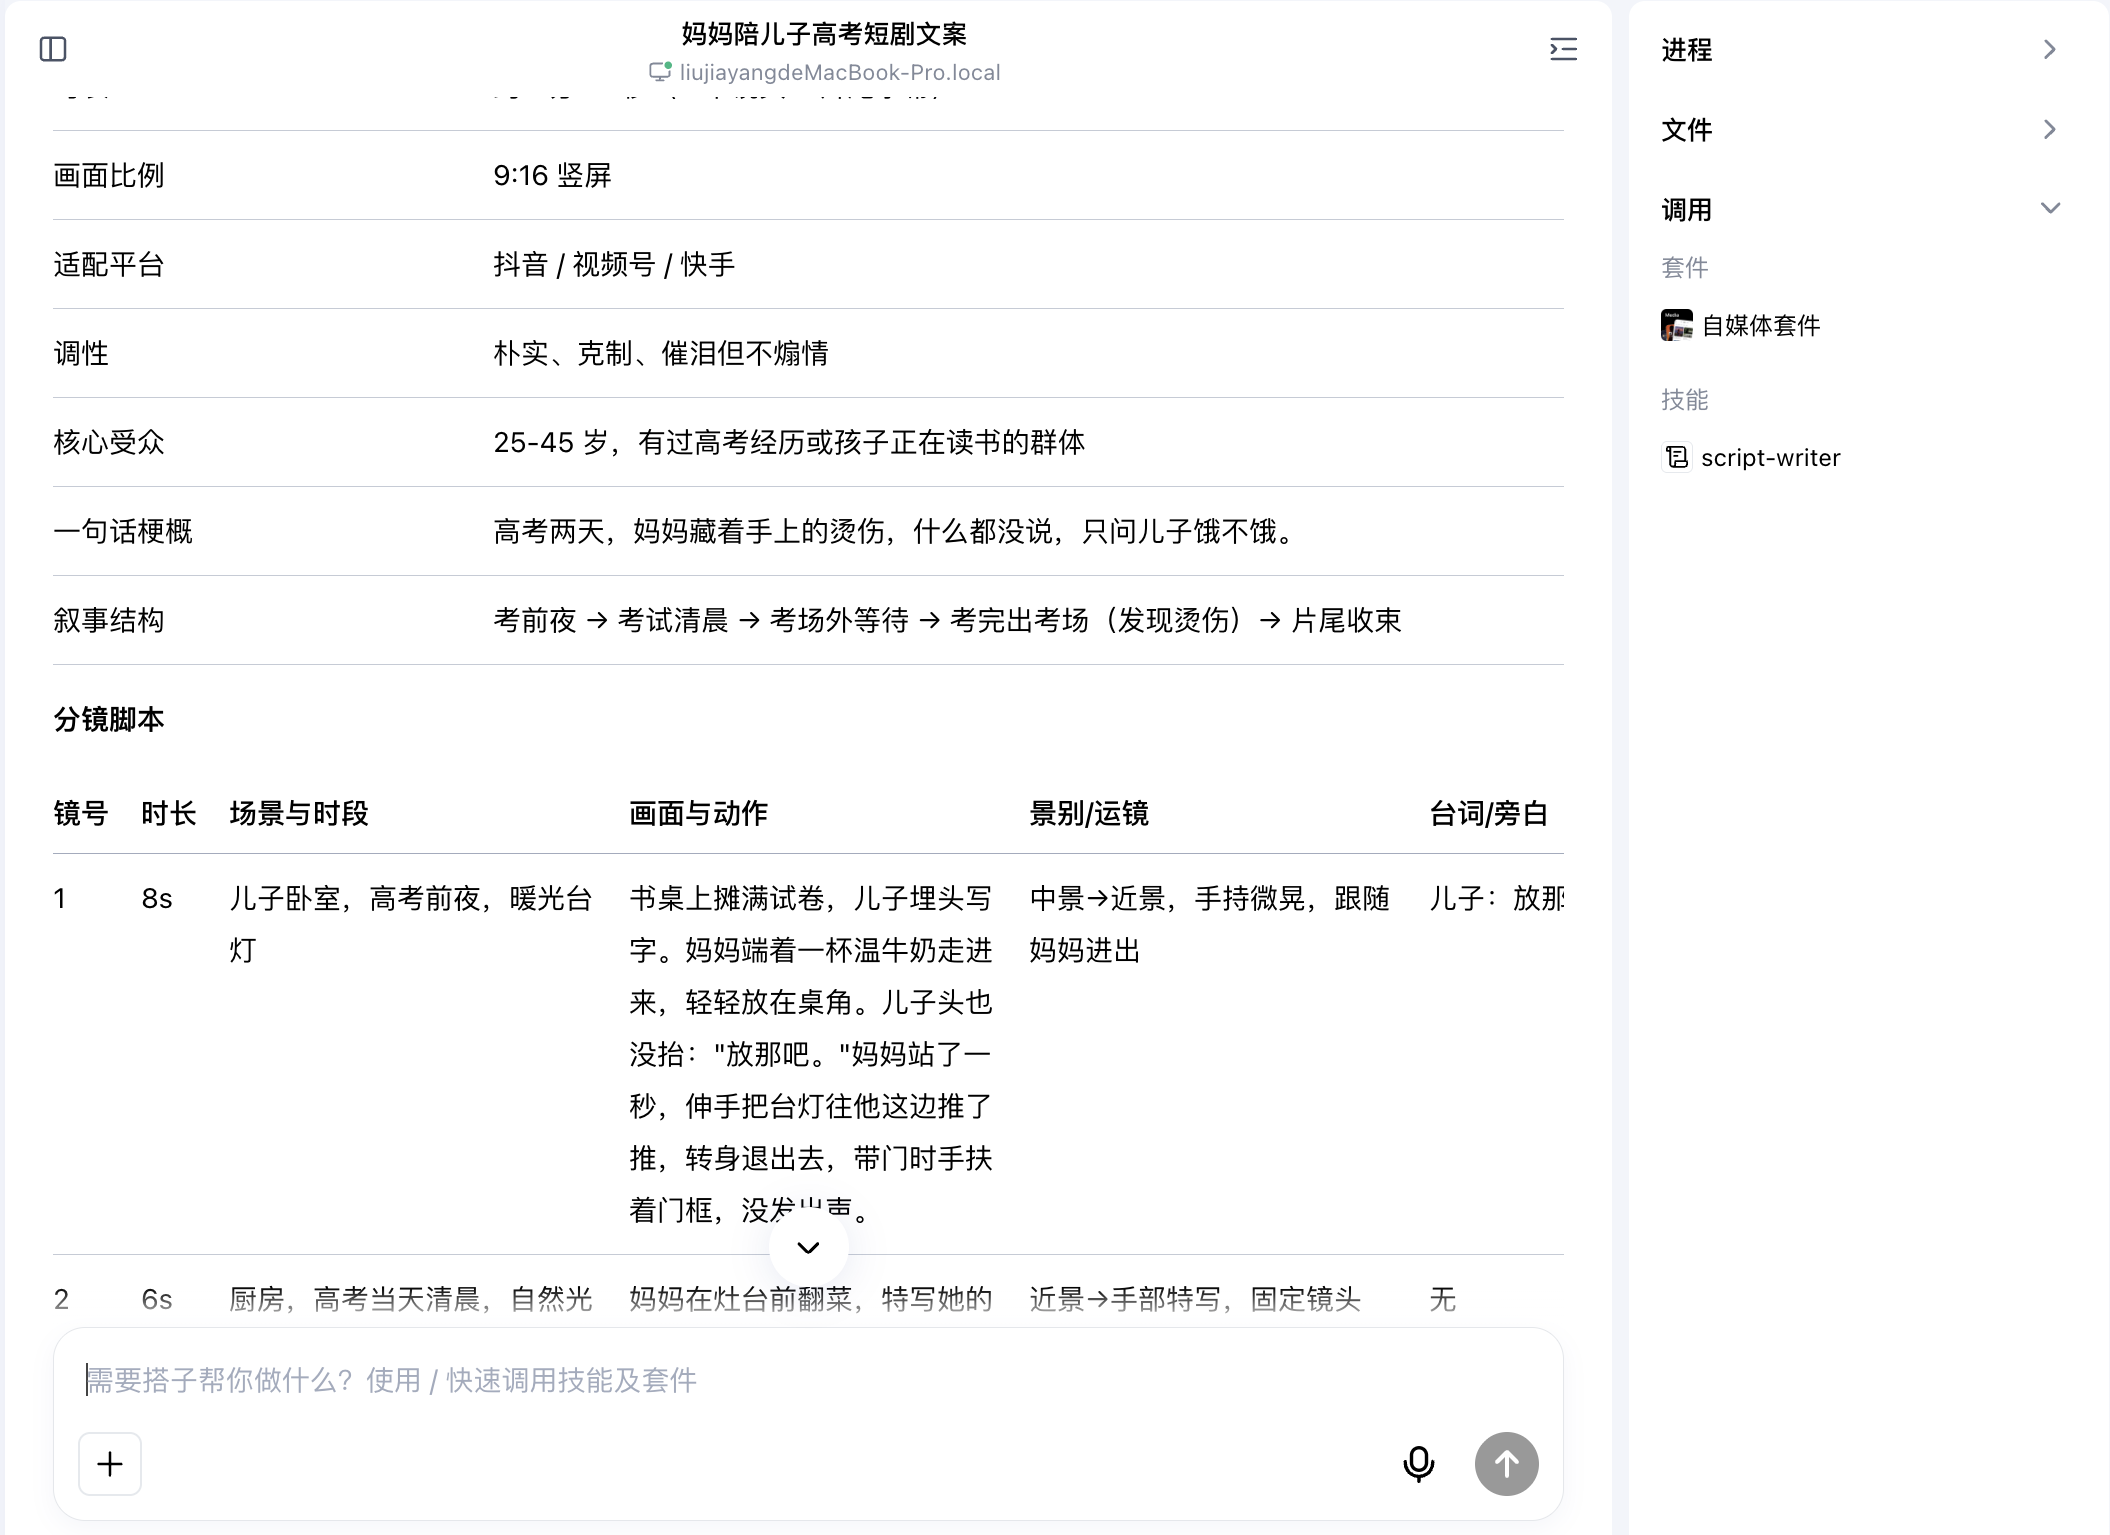Image resolution: width=2110 pixels, height=1535 pixels.
Task: Focus the chat input field
Action: pyautogui.click(x=808, y=1380)
